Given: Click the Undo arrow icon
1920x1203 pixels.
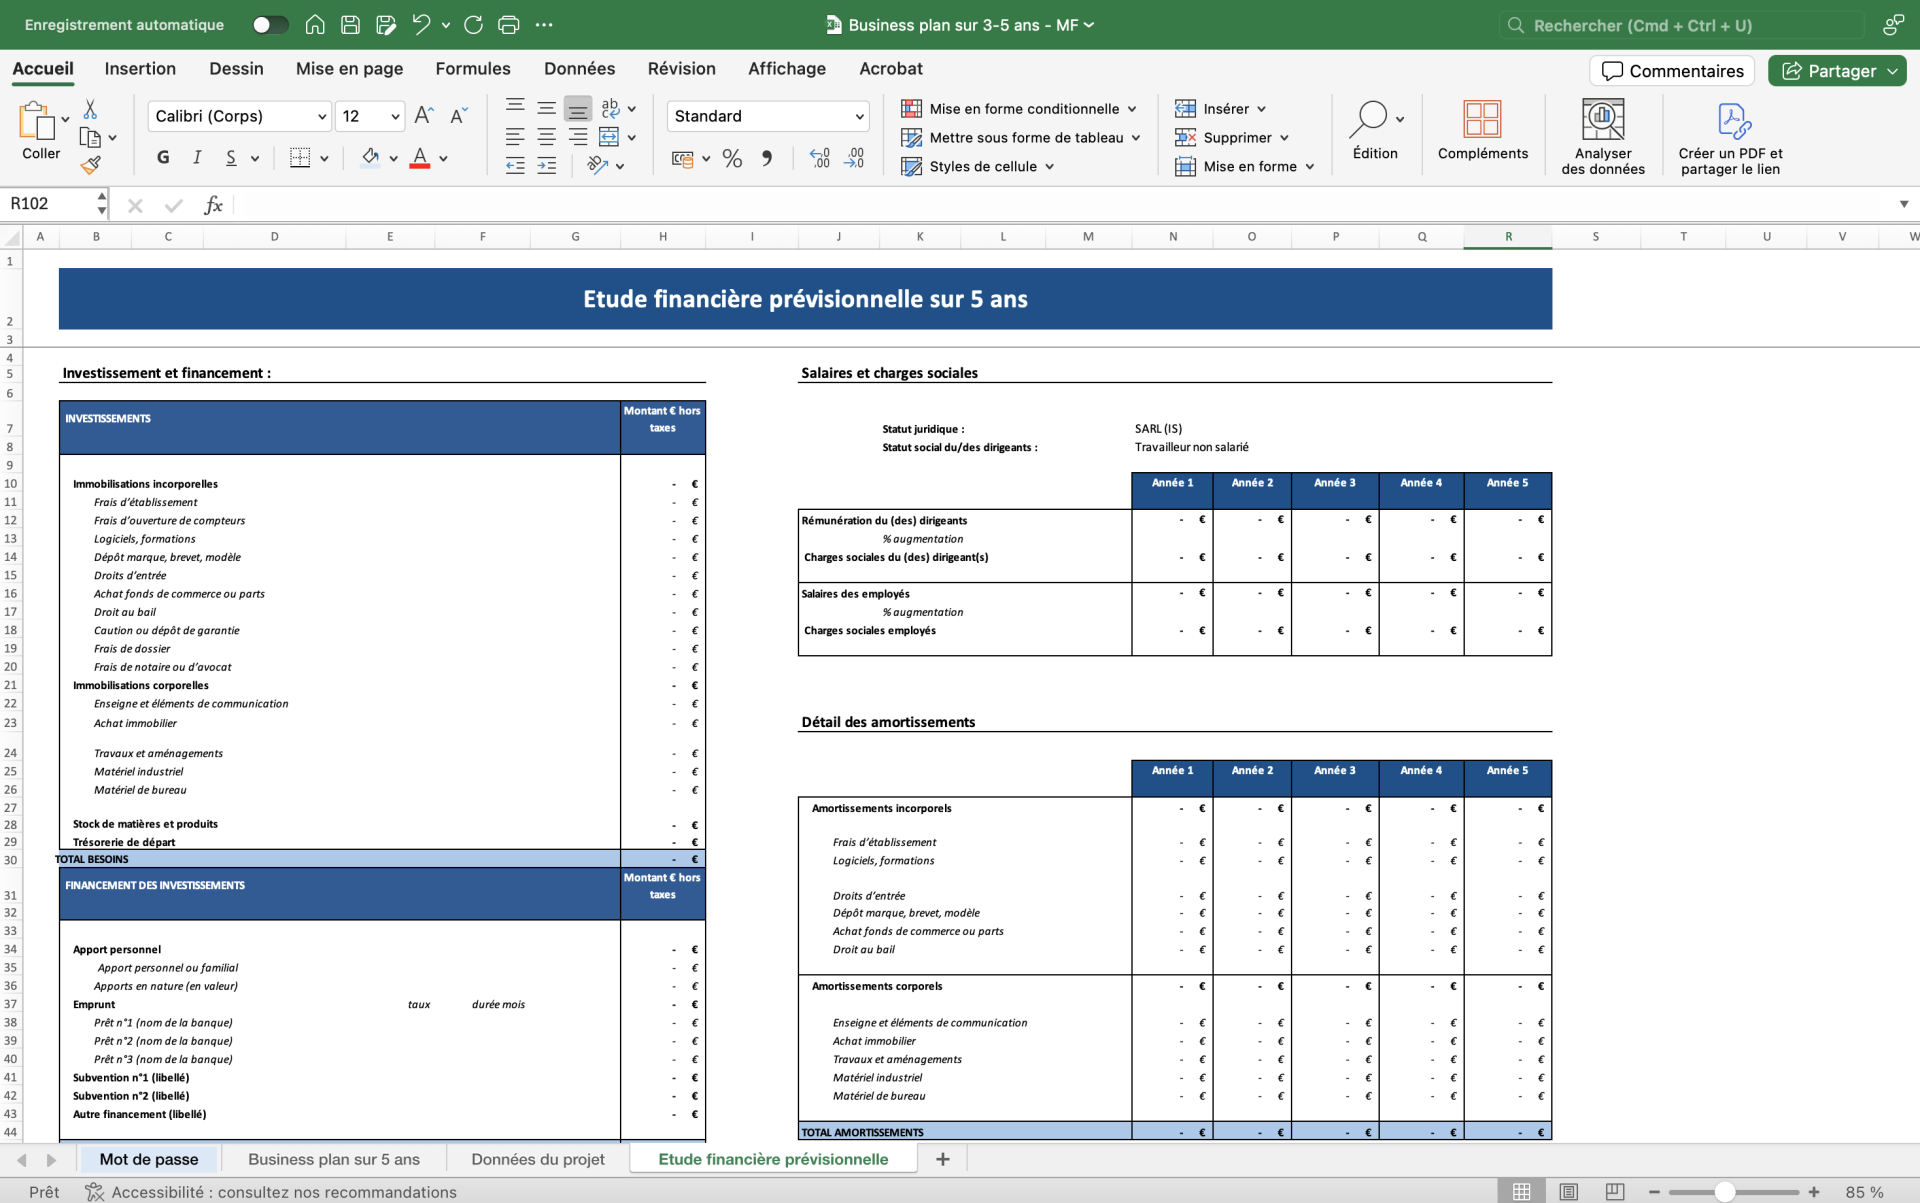Looking at the screenshot, I should (421, 25).
